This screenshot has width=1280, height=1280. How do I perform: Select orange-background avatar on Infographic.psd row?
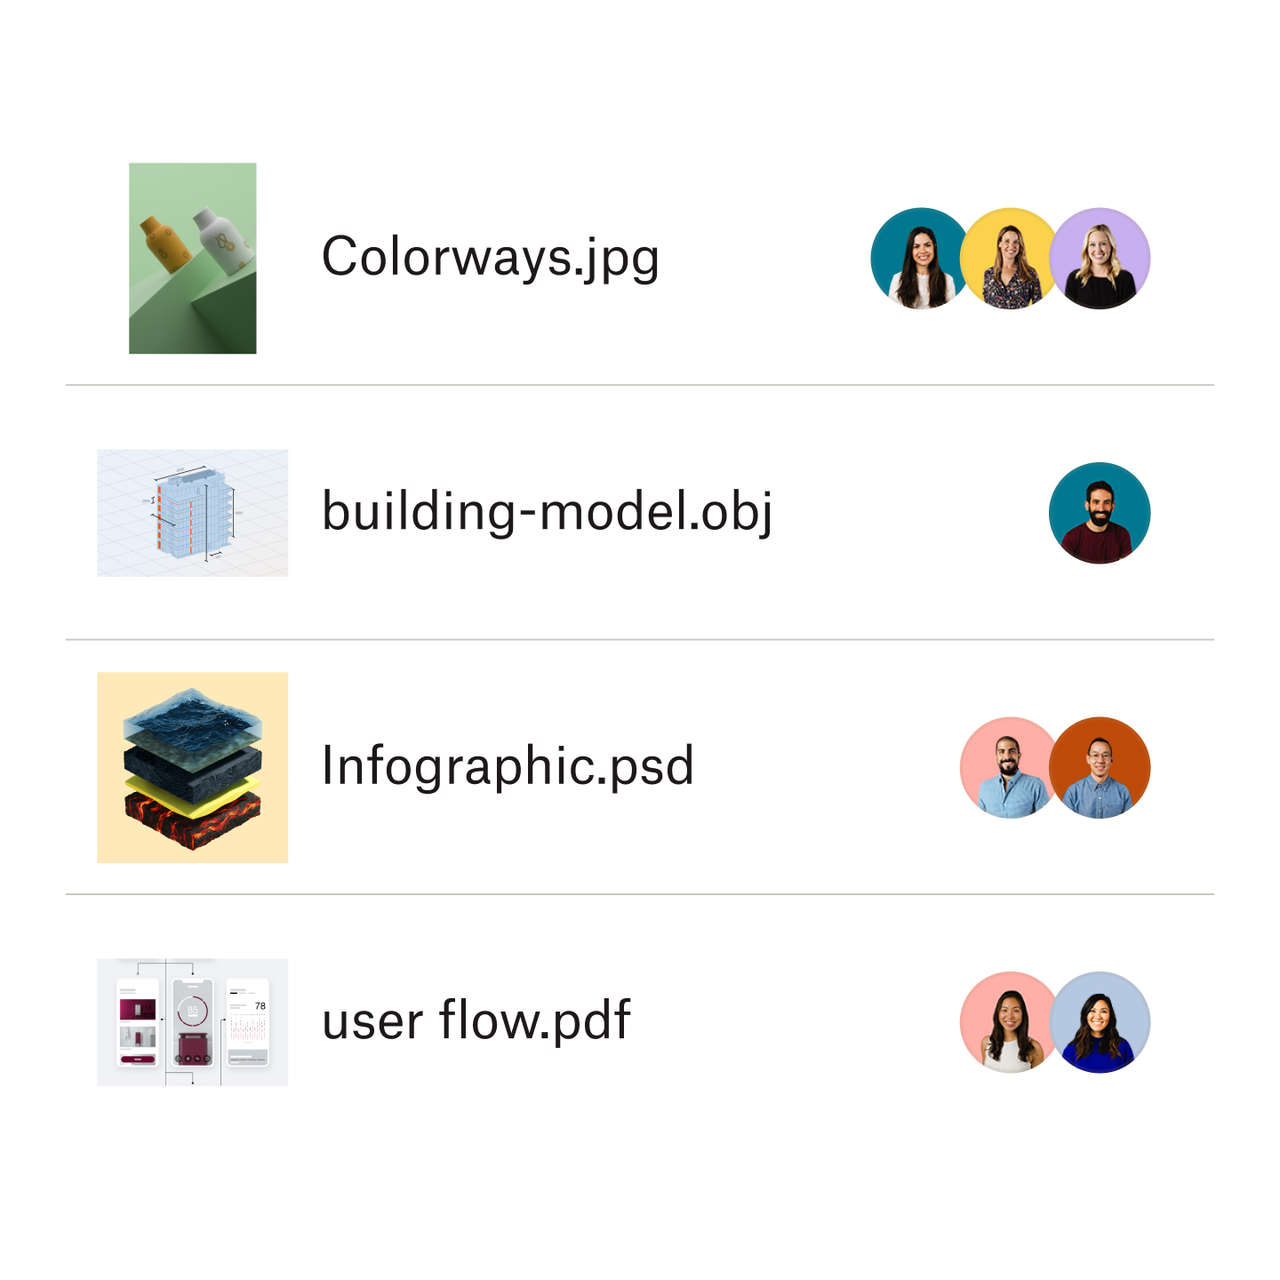click(x=1101, y=767)
